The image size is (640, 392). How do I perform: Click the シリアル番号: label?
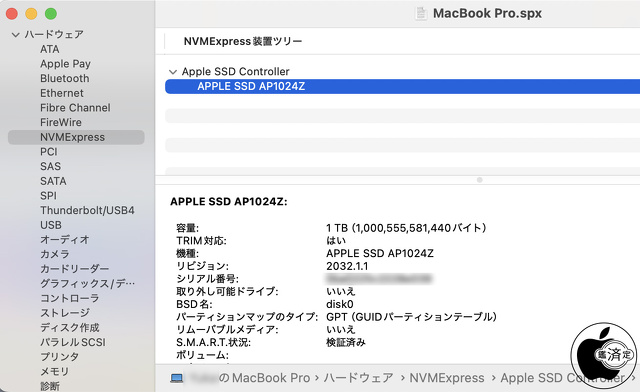[207, 279]
